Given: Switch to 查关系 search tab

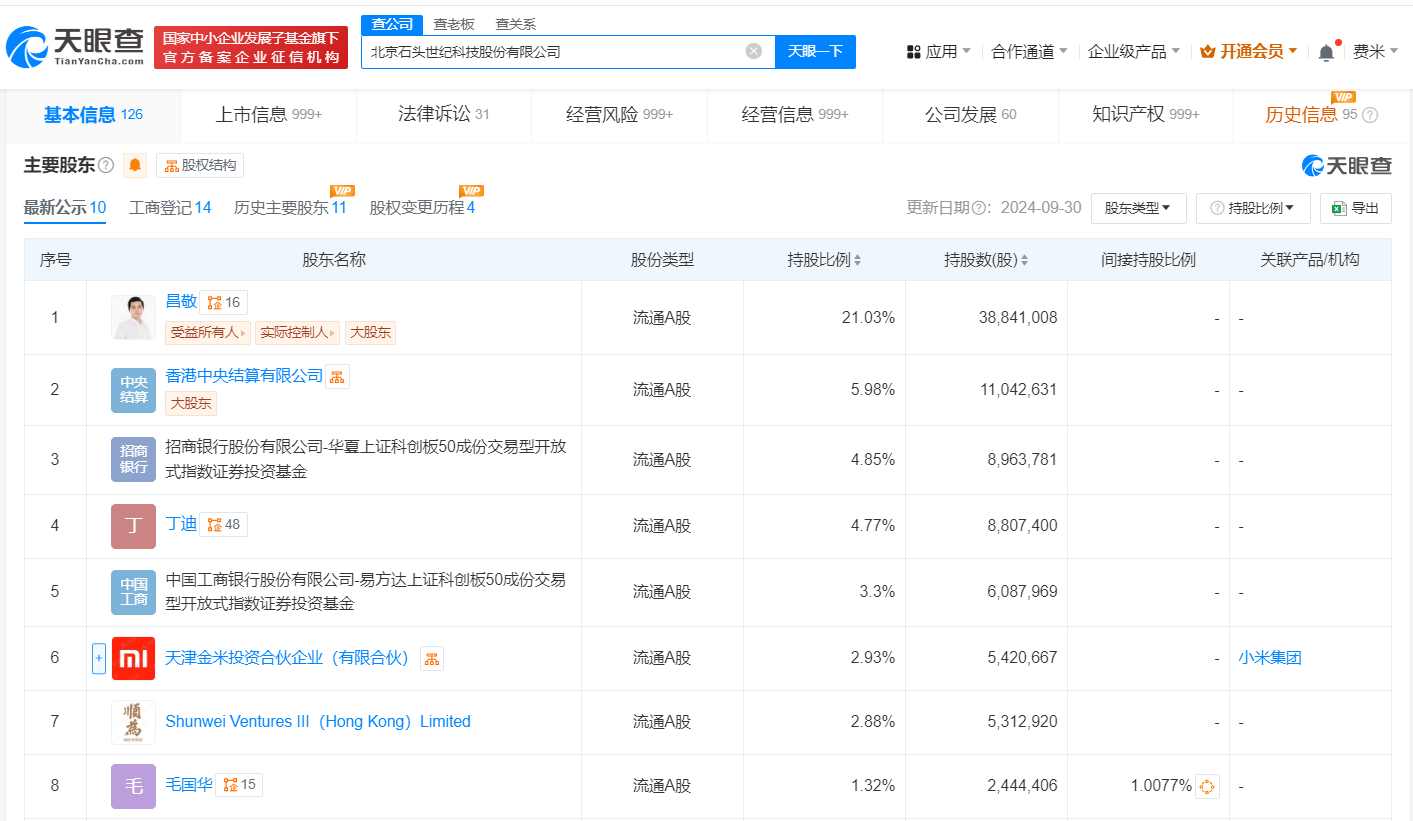Looking at the screenshot, I should click(x=516, y=24).
